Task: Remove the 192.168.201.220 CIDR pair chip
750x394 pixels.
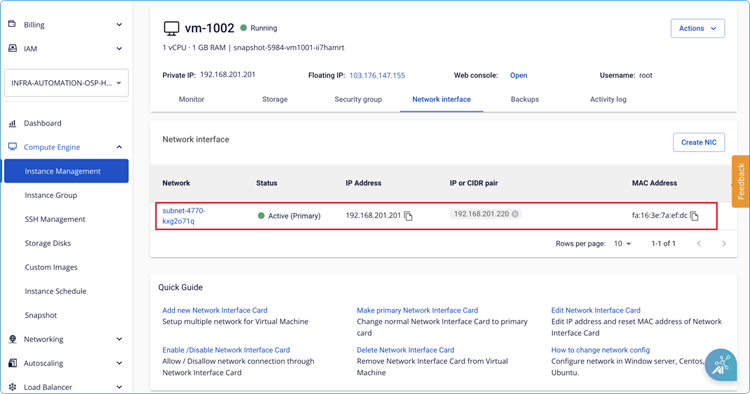Action: click(x=515, y=214)
